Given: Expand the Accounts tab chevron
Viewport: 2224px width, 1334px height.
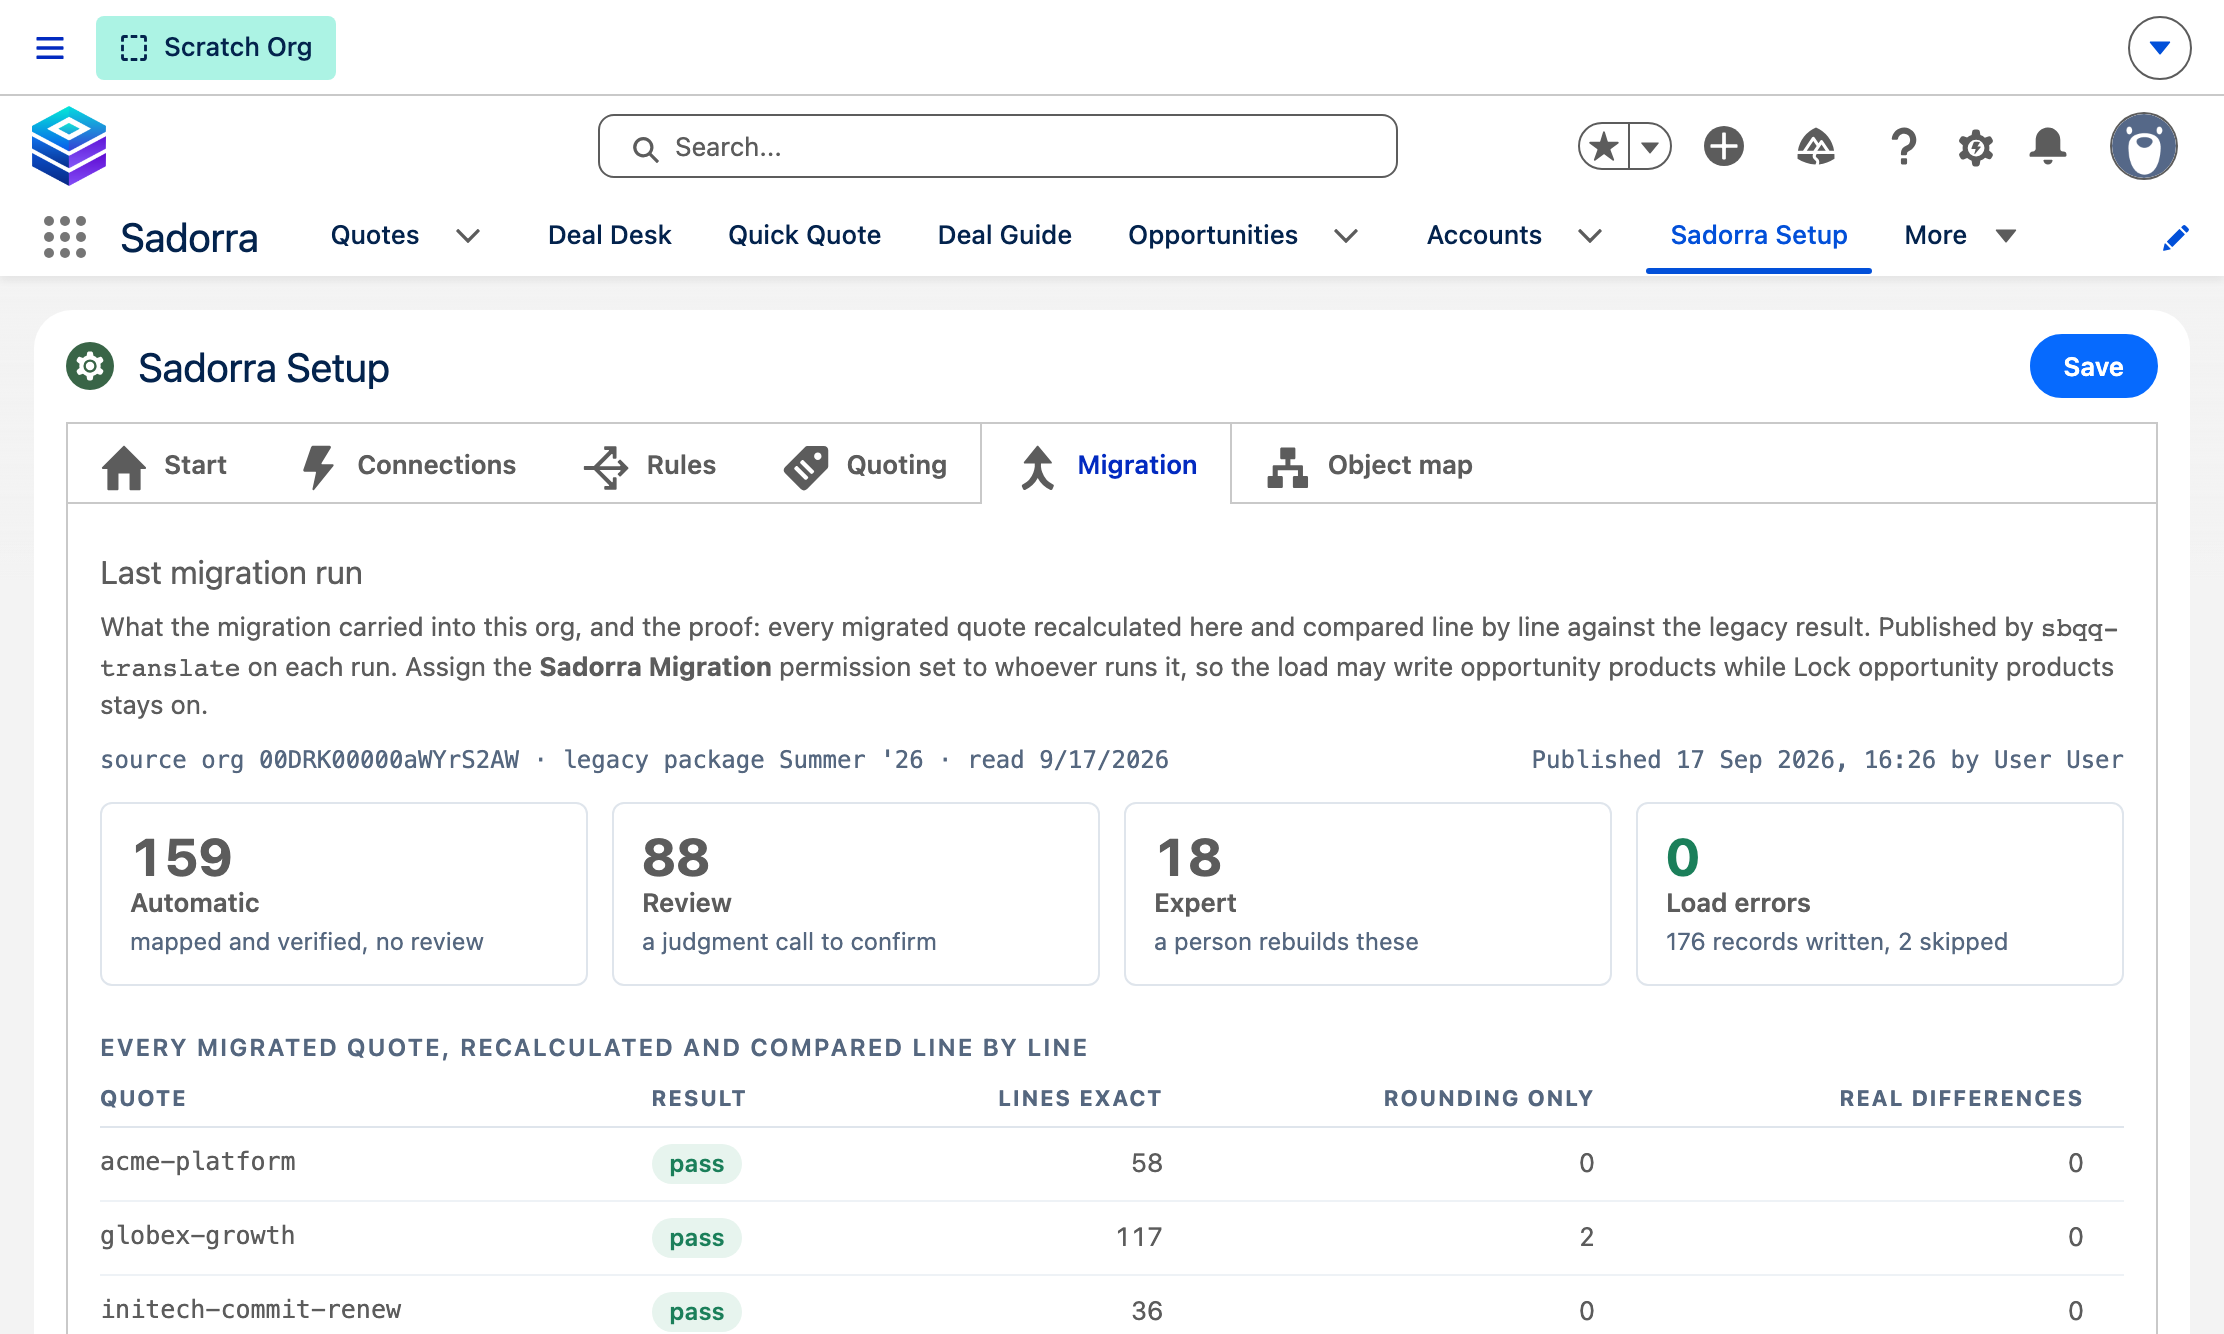Looking at the screenshot, I should (x=1590, y=236).
